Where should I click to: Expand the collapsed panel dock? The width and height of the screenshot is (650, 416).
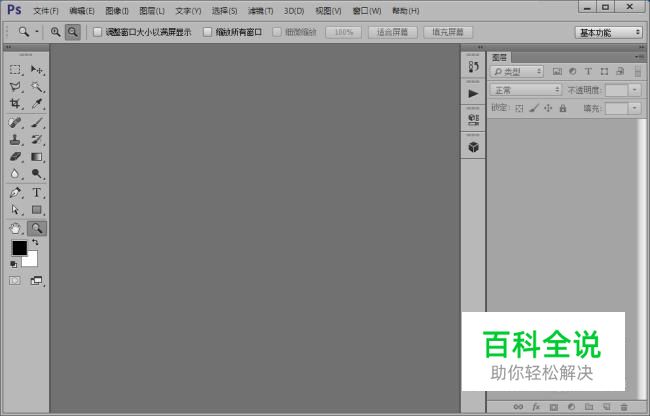click(480, 47)
